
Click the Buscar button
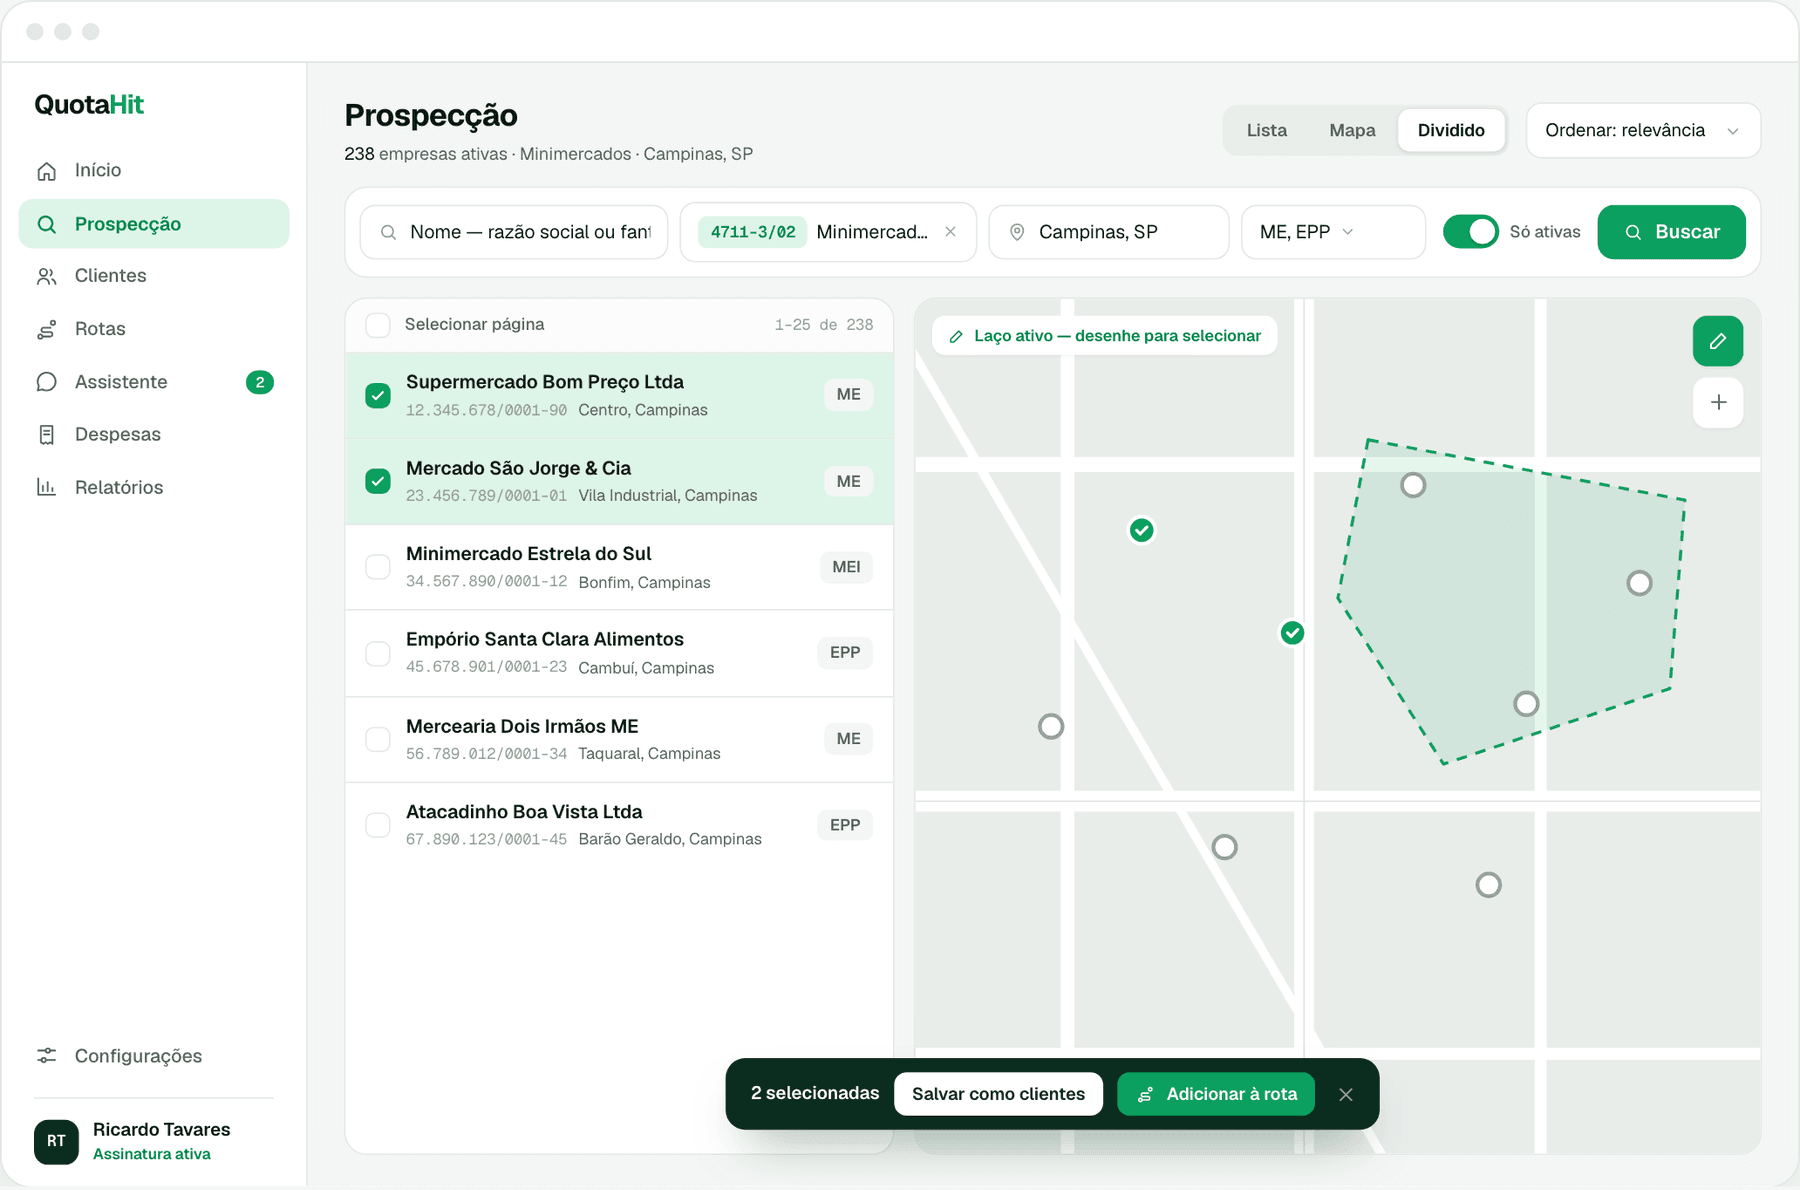[1671, 232]
